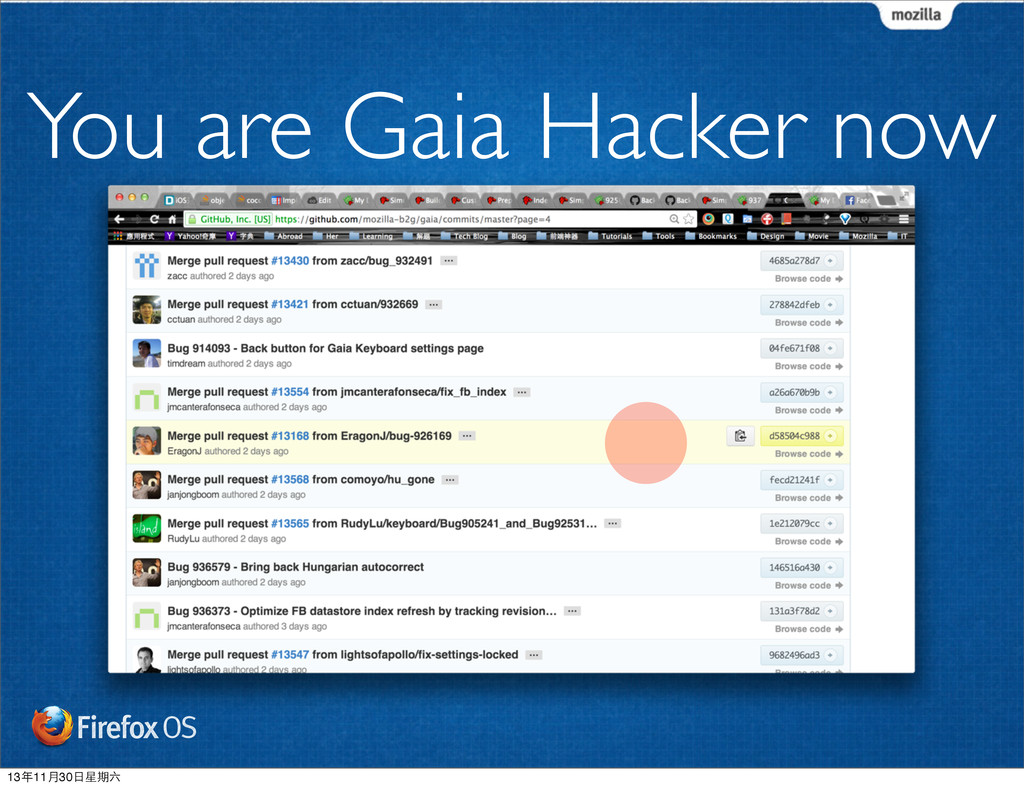The width and height of the screenshot is (1024, 788).
Task: Open commit hash 04fe671f08
Action: pyautogui.click(x=794, y=348)
